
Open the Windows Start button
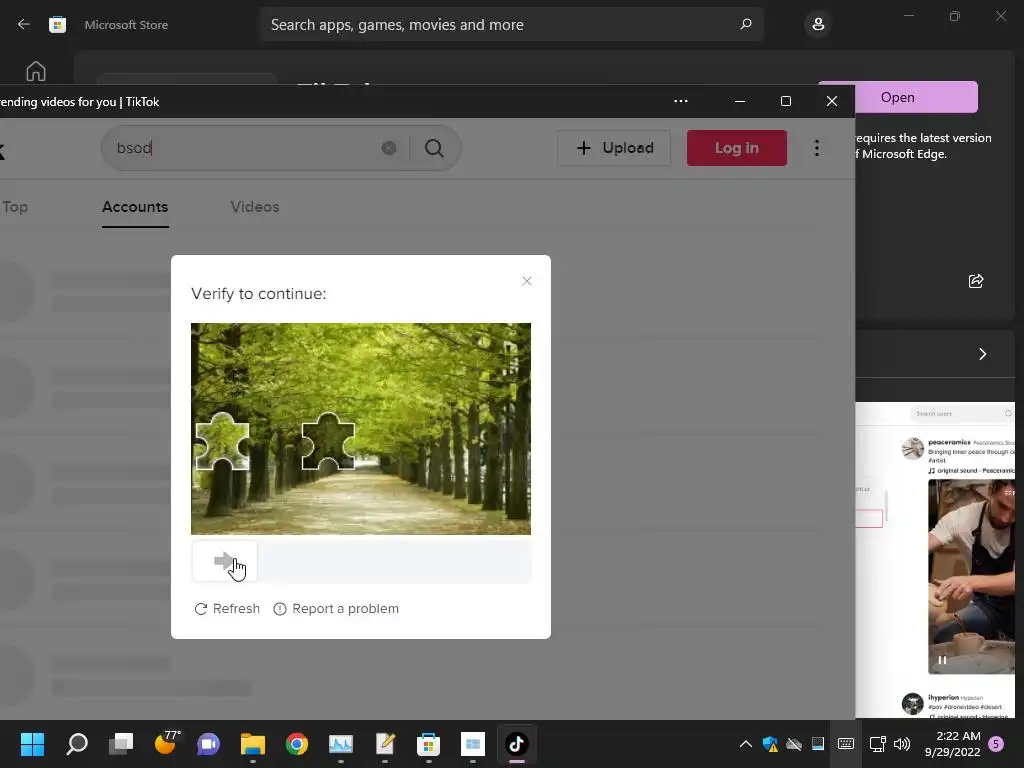[x=33, y=744]
